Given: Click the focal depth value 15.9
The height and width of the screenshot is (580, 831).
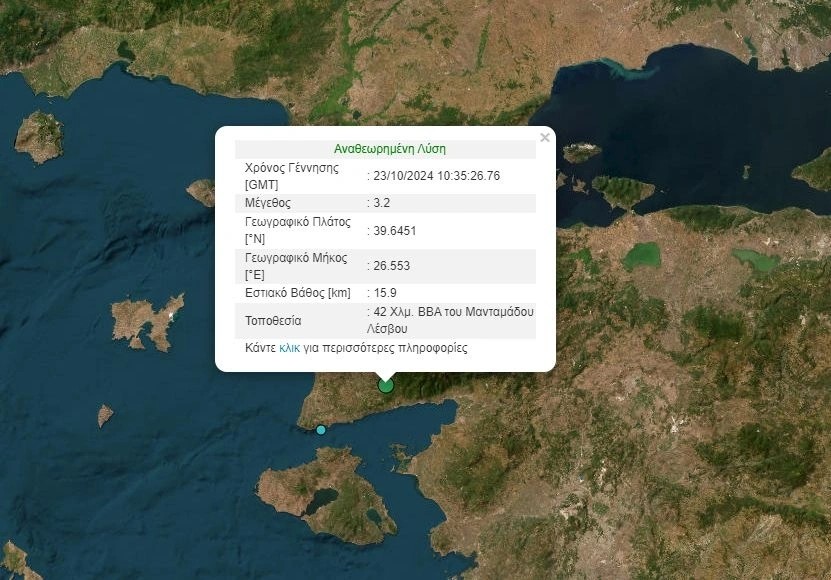Looking at the screenshot, I should click(386, 293).
